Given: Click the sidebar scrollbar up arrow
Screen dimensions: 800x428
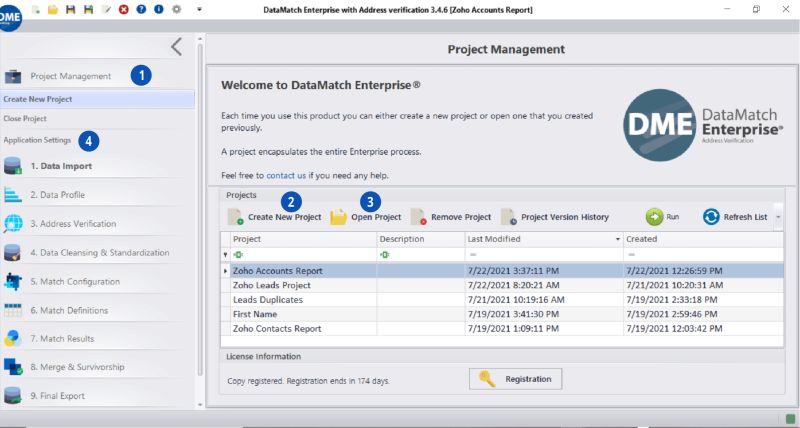Looking at the screenshot, I should pyautogui.click(x=199, y=39).
